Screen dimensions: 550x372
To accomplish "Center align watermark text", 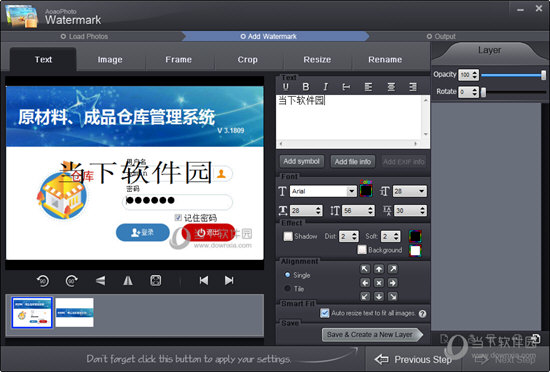I will pos(391,87).
